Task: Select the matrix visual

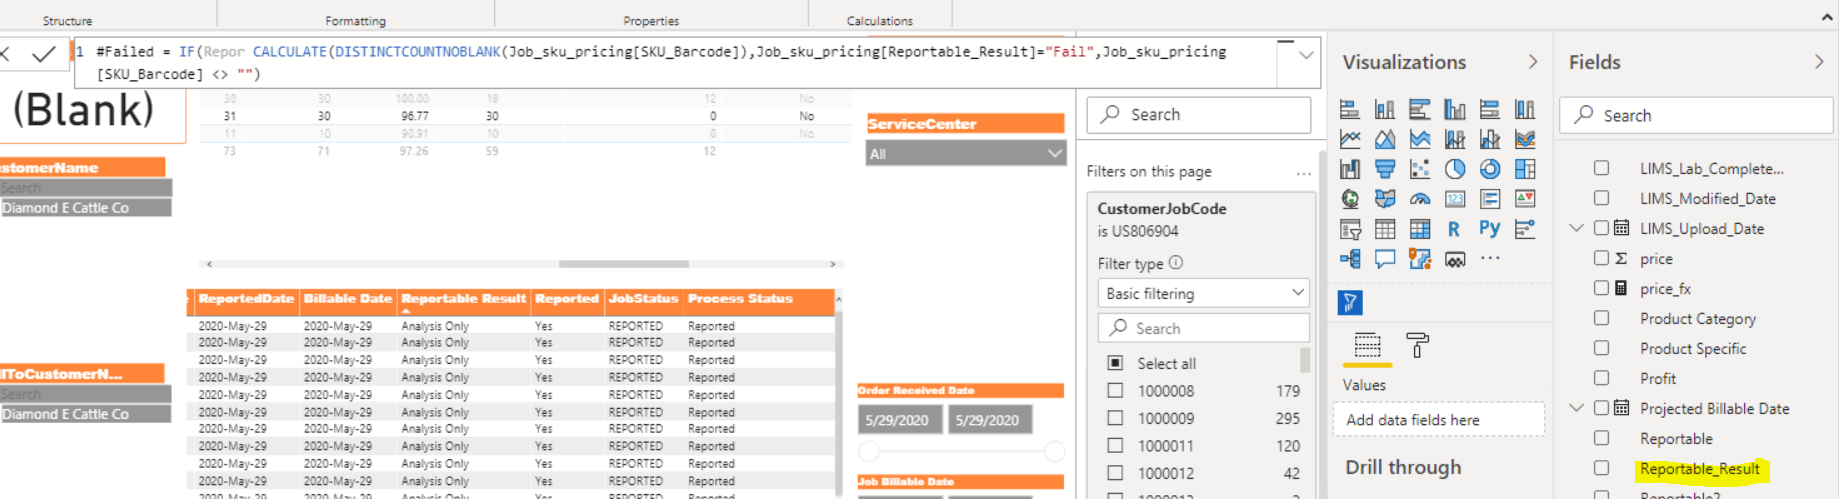Action: pos(1420,230)
